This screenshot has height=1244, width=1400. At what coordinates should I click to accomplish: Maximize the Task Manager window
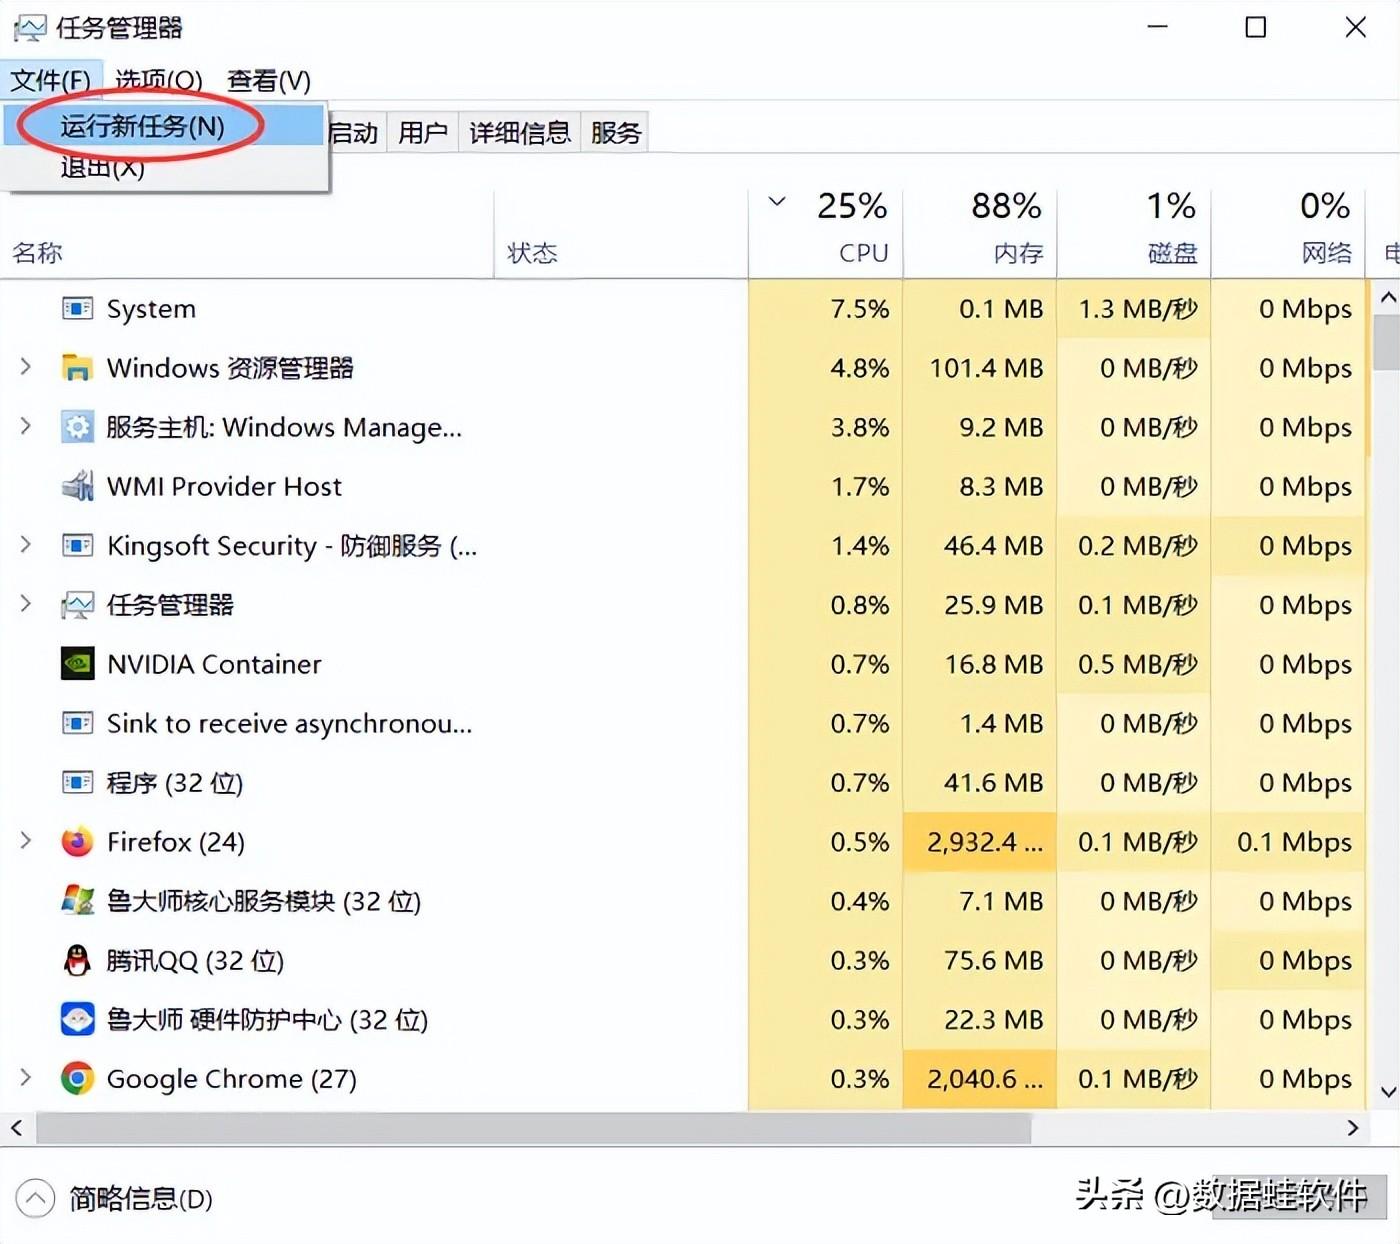(x=1256, y=27)
